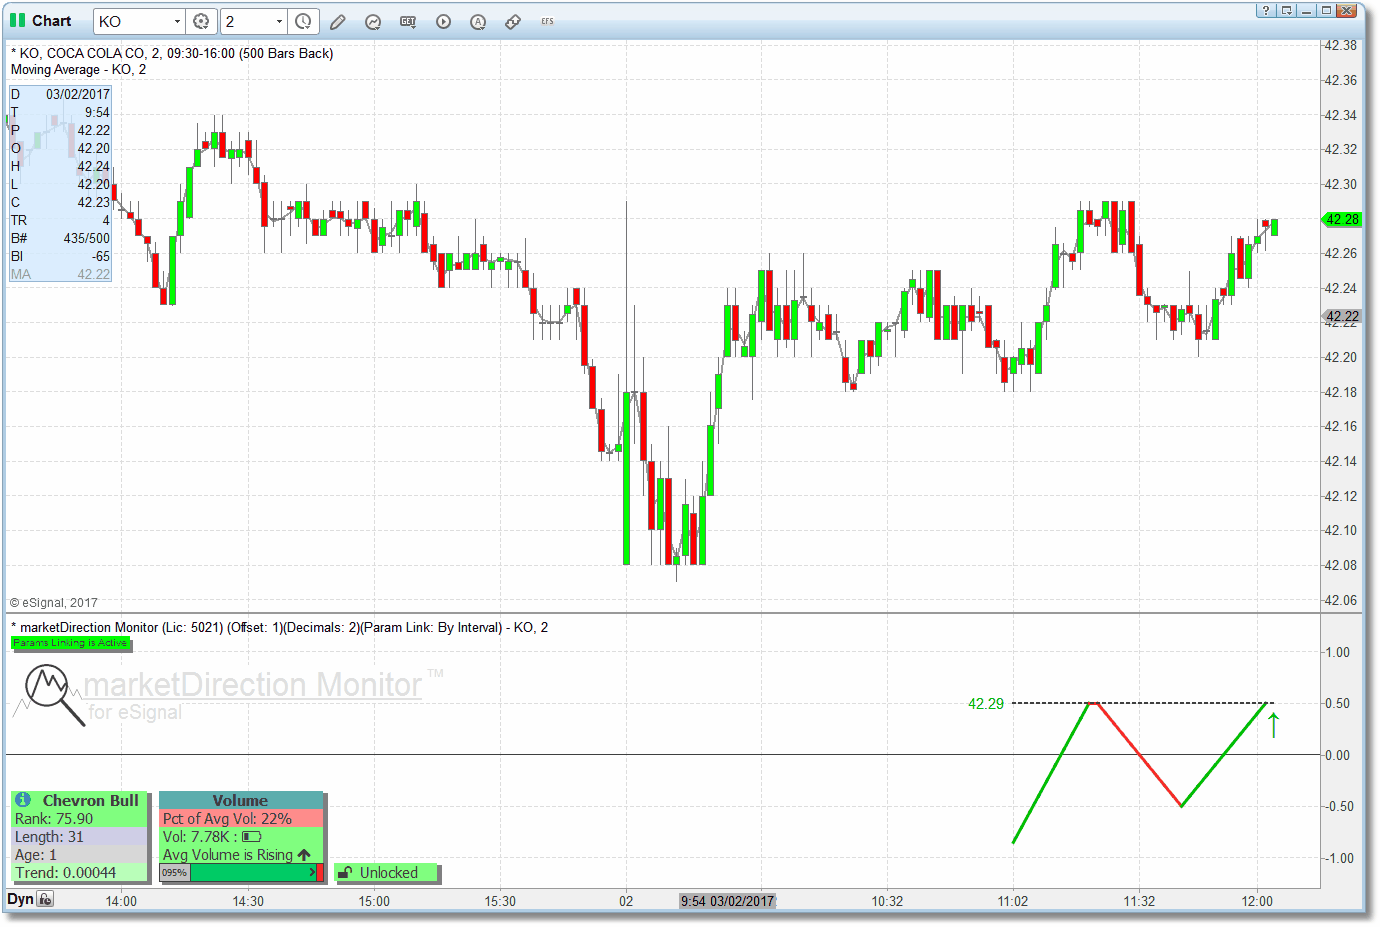Expand the KO symbol dropdown
This screenshot has height=927, width=1380.
pos(177,21)
